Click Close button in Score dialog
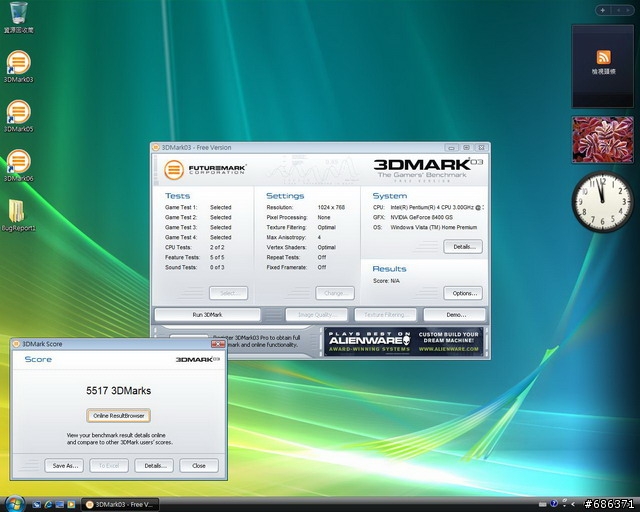The height and width of the screenshot is (512, 640). pos(199,465)
